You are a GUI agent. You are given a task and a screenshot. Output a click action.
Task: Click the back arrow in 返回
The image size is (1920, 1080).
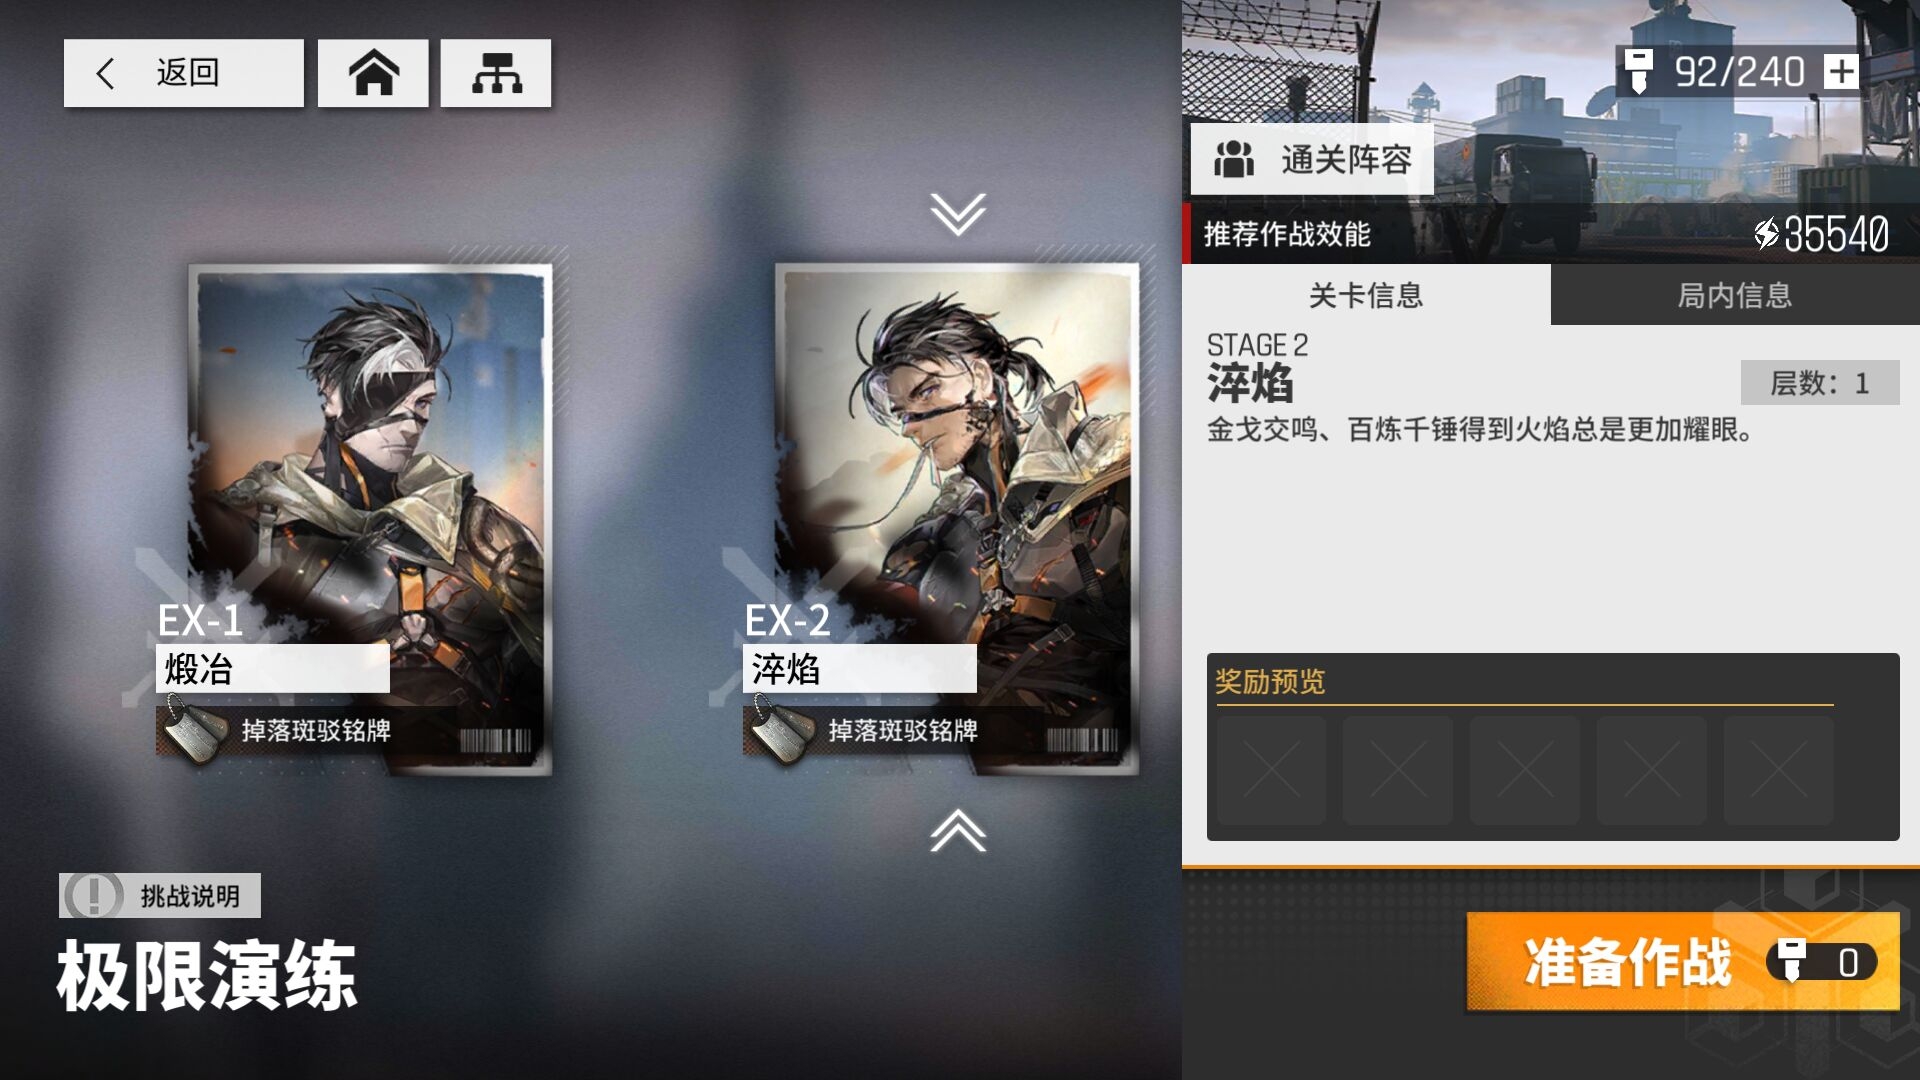point(105,73)
